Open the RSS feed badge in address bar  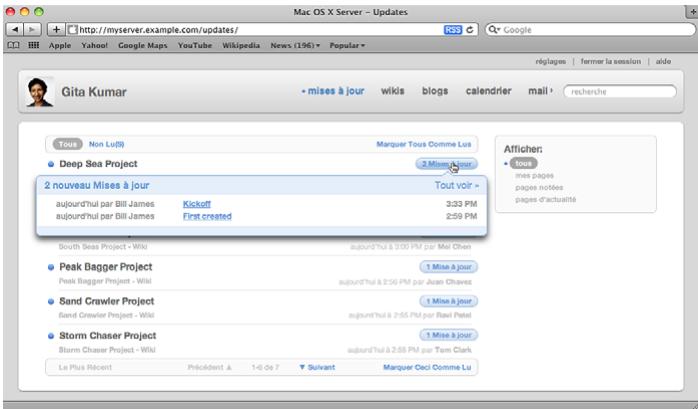tap(453, 30)
